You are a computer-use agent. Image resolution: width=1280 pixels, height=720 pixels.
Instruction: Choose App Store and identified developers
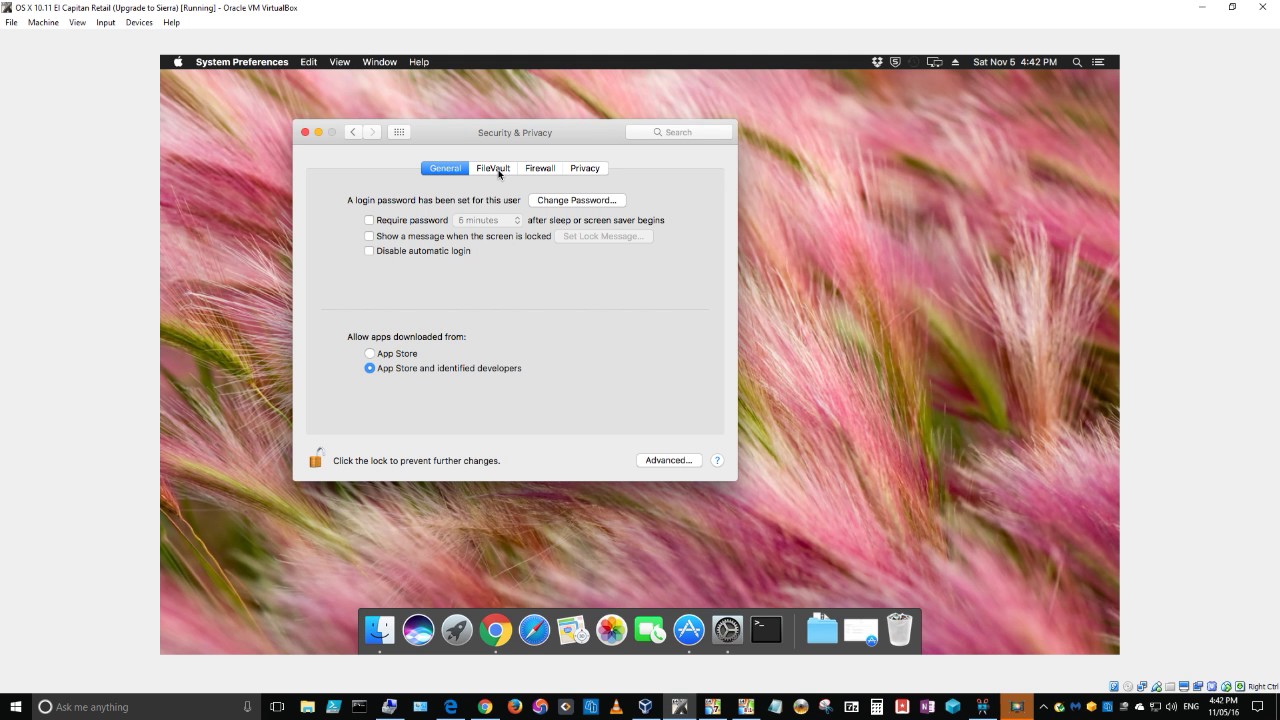pos(370,368)
